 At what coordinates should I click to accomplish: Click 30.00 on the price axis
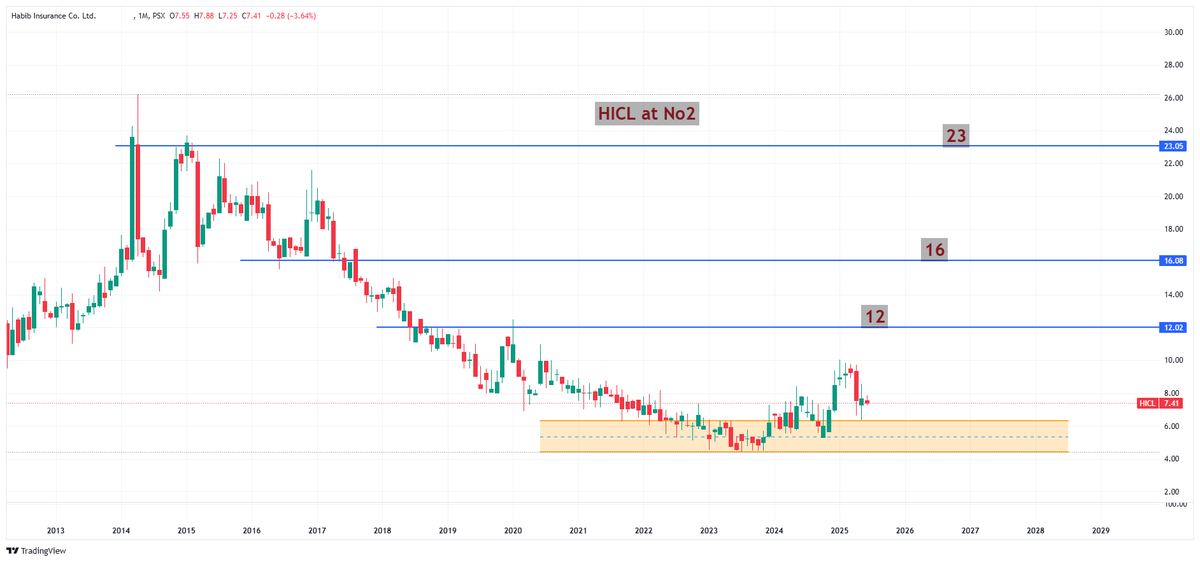[x=1173, y=32]
